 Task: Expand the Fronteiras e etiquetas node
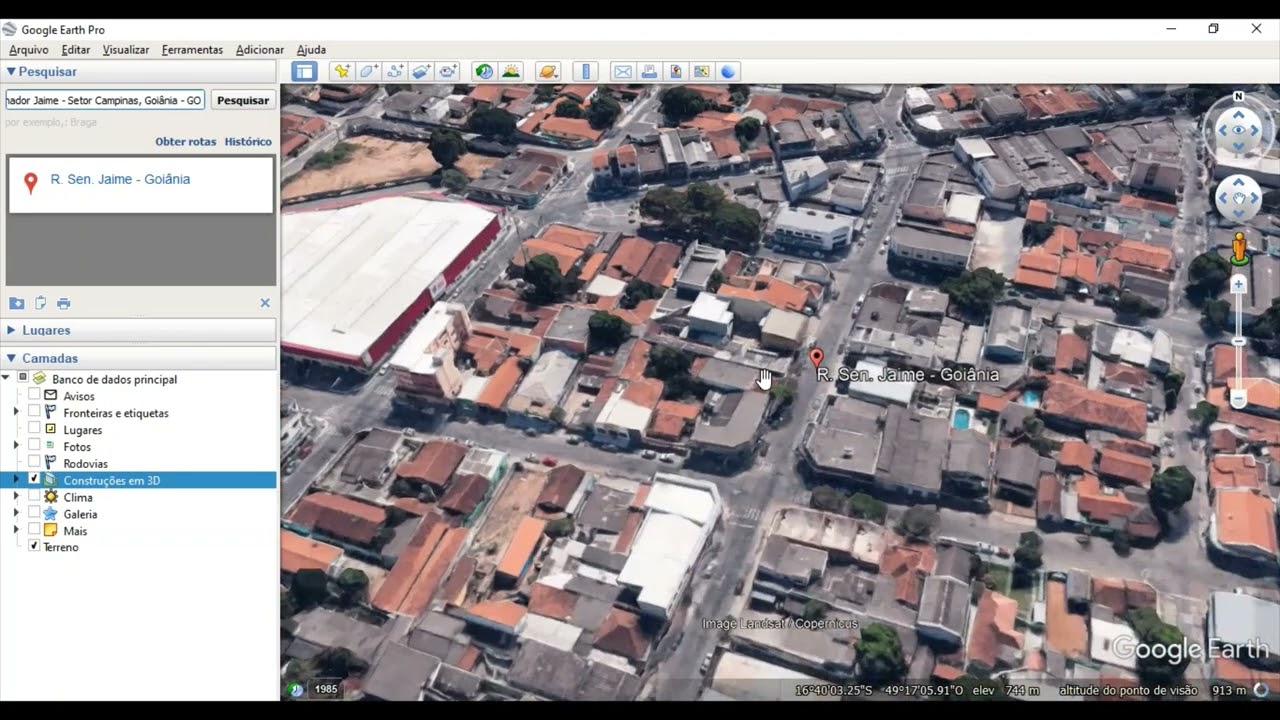(x=16, y=412)
